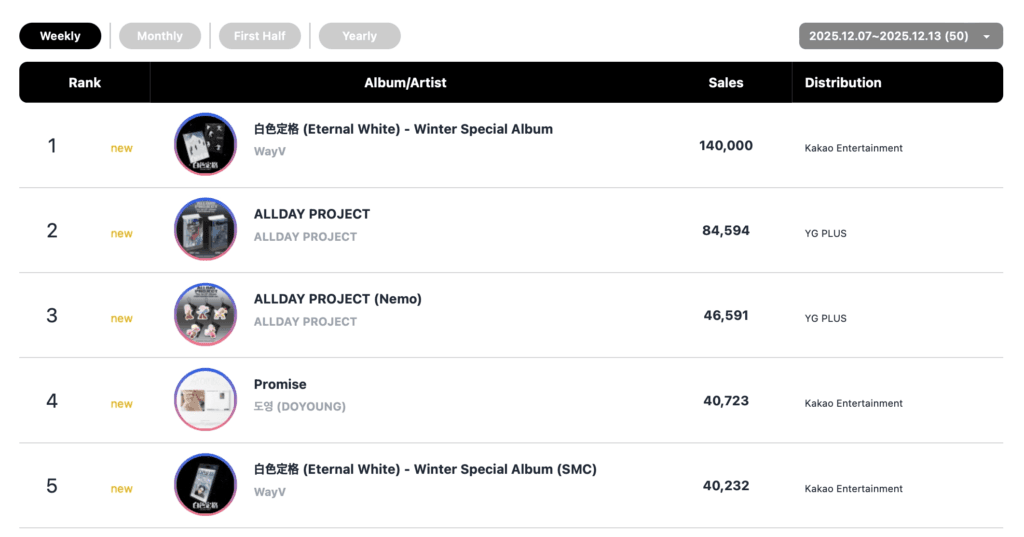Viewport: 1024px width, 537px height.
Task: Open the ALLDAY PROJECT (Nemo) album title
Action: click(x=338, y=299)
